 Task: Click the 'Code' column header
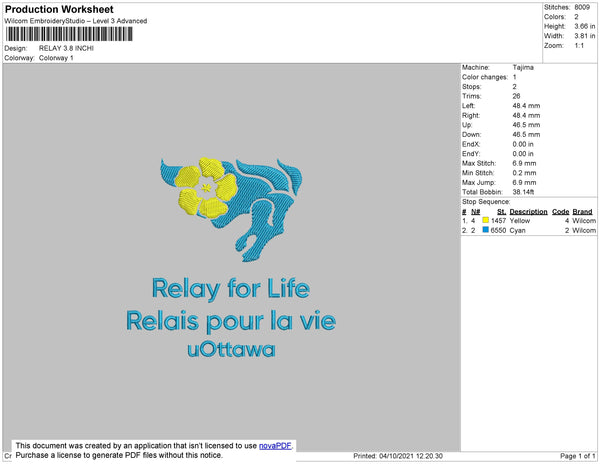561,212
